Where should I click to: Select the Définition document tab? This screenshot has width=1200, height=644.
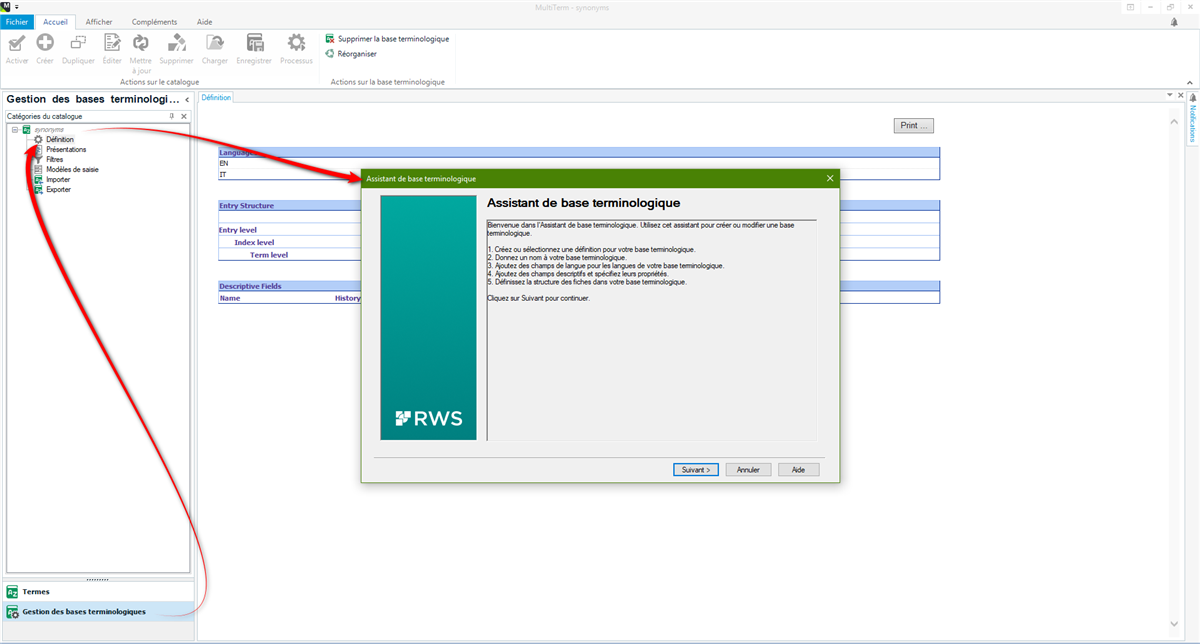click(216, 97)
